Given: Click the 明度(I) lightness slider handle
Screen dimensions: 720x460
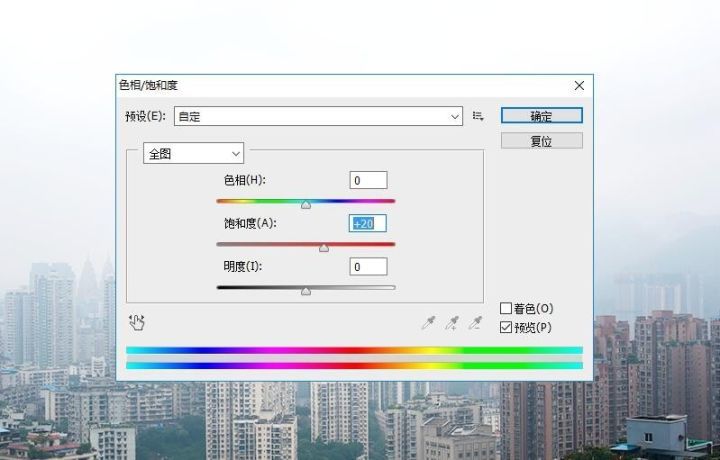Looking at the screenshot, I should 306,292.
